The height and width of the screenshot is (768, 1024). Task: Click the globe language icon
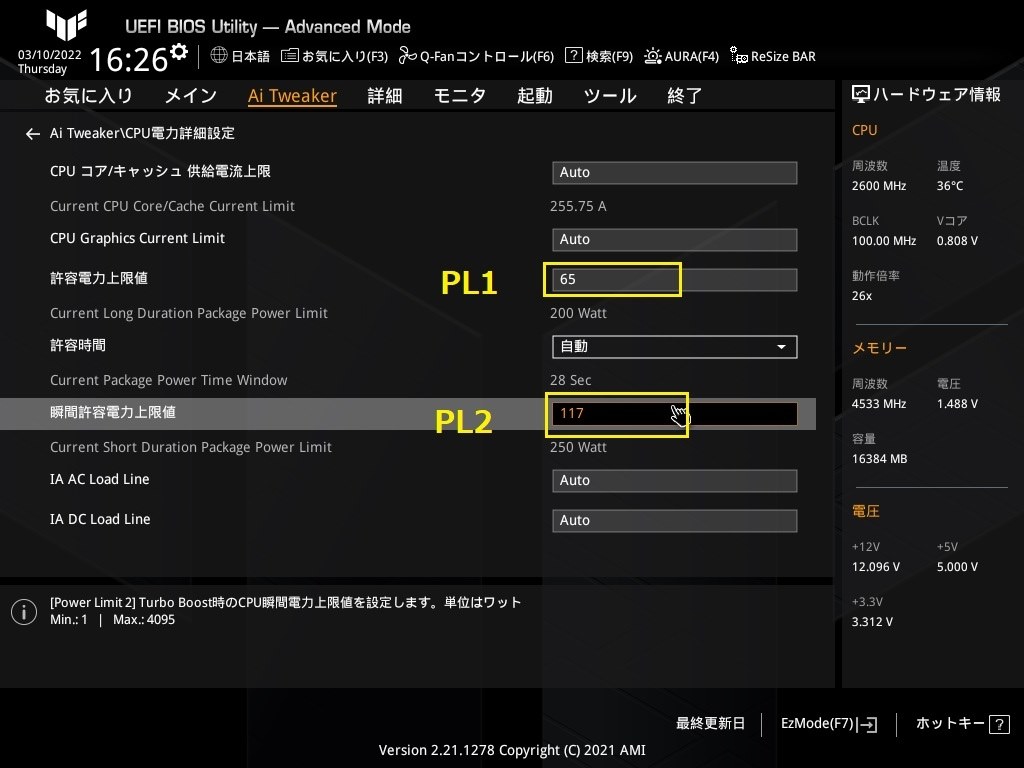coord(219,56)
